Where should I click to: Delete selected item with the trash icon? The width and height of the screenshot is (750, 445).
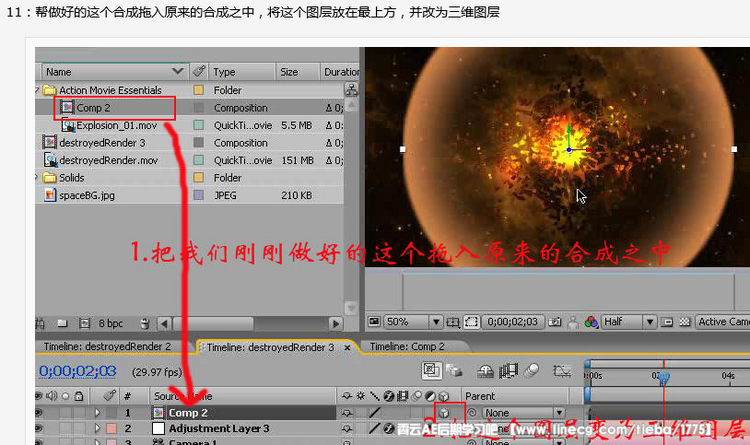click(x=145, y=323)
